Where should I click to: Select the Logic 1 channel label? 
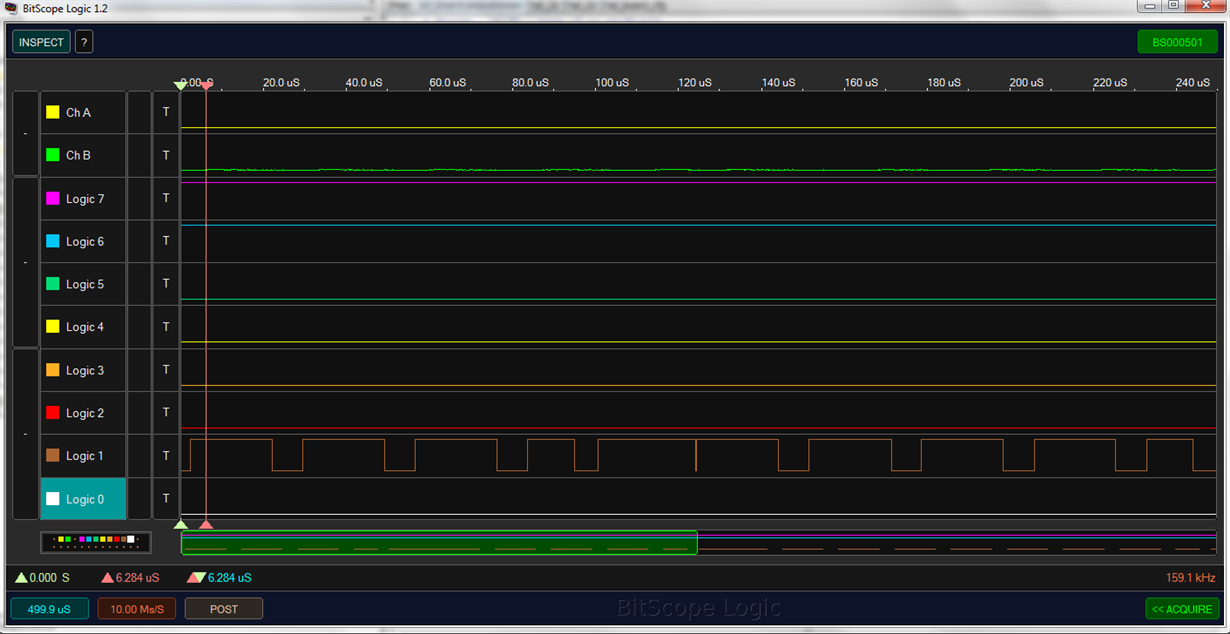(83, 456)
